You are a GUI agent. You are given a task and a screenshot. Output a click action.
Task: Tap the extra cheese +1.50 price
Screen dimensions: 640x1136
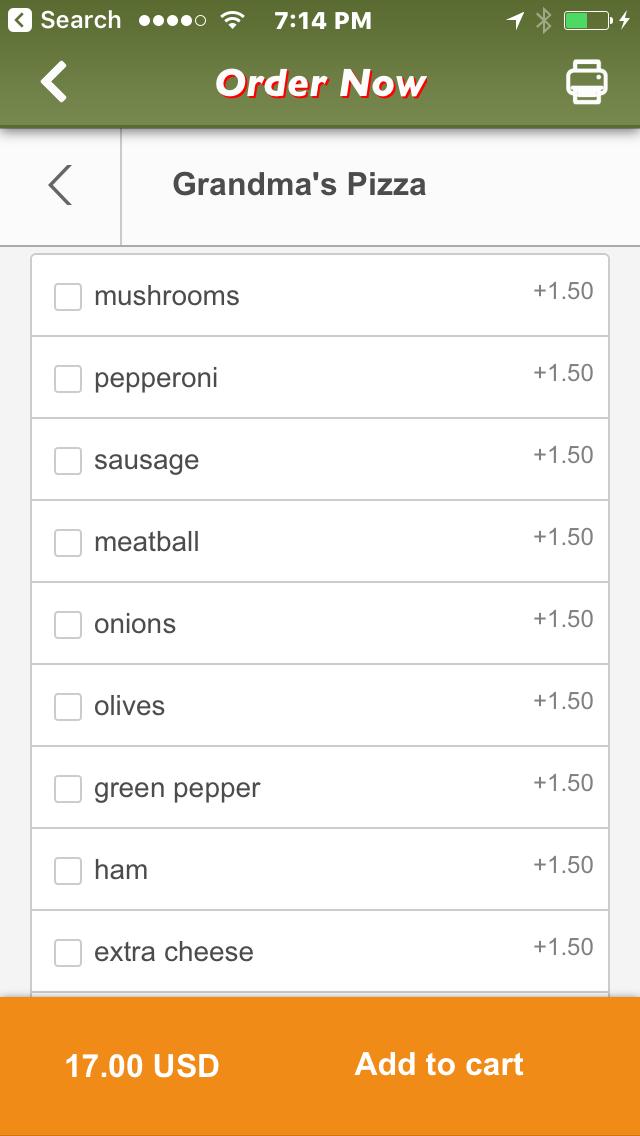tap(563, 947)
